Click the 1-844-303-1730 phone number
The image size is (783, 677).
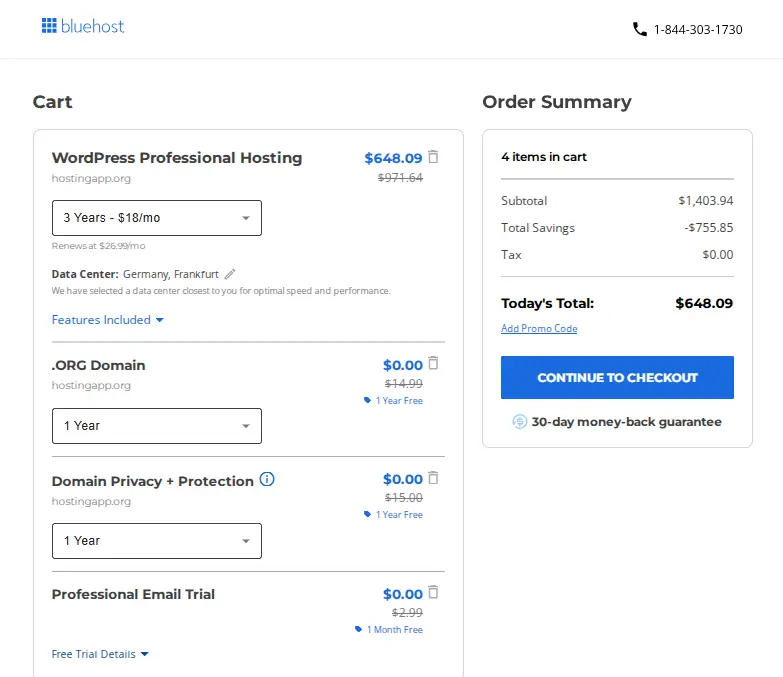(698, 30)
